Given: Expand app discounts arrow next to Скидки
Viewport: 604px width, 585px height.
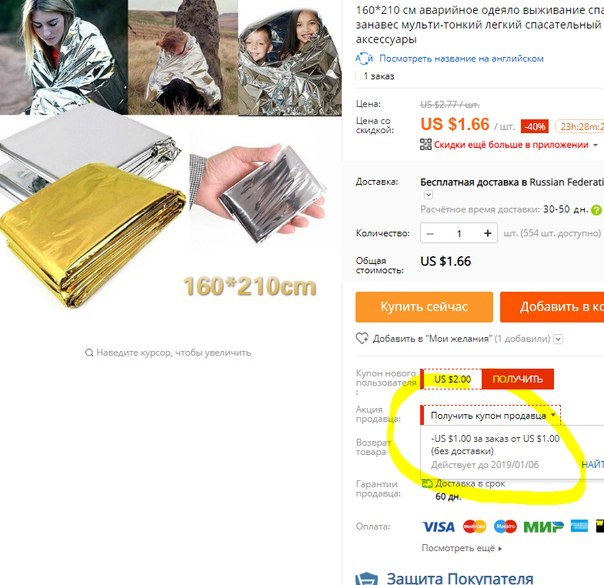Looking at the screenshot, I should 596,145.
